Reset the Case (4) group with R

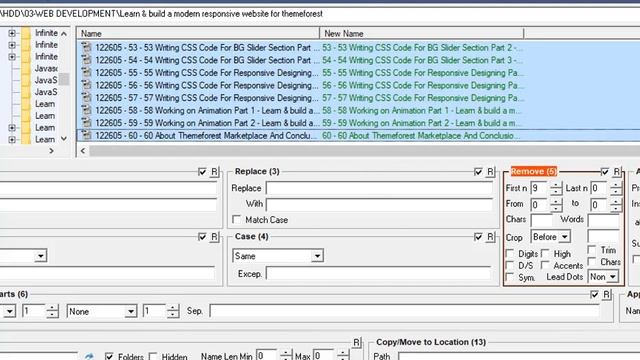490,237
